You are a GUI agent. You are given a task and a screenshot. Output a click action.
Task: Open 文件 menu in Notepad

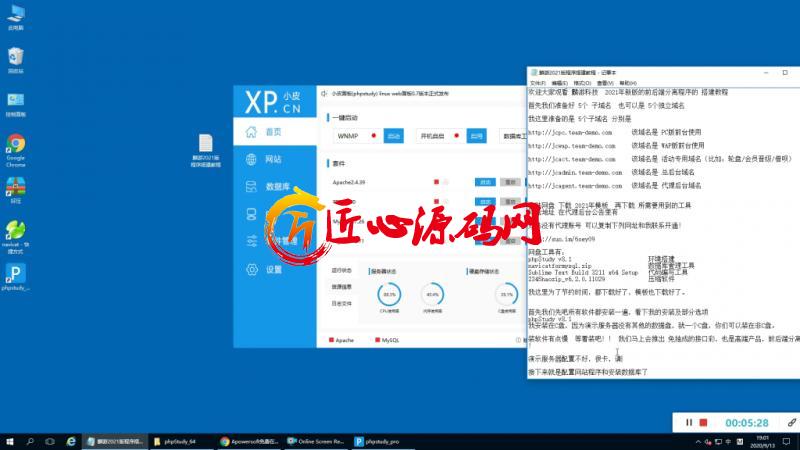coord(538,83)
